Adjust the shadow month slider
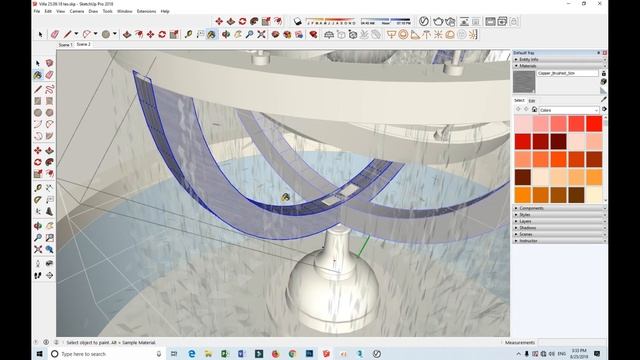 point(331,20)
